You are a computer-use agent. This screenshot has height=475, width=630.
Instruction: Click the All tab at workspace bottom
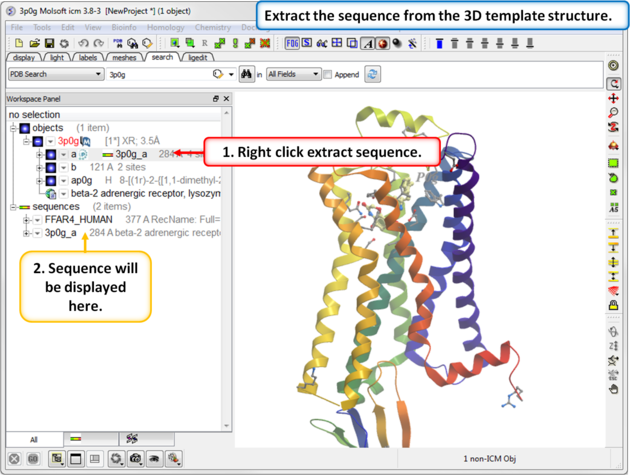pos(33,439)
